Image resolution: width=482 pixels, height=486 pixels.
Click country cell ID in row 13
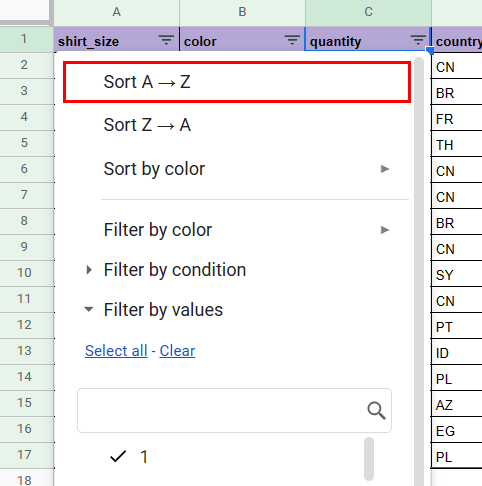[x=457, y=351]
